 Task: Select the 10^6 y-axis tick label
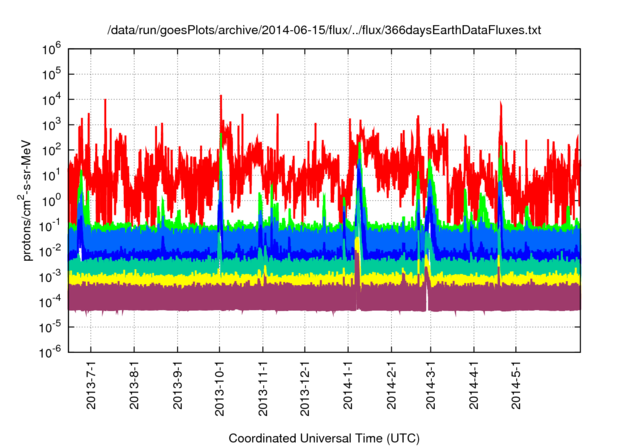point(51,49)
